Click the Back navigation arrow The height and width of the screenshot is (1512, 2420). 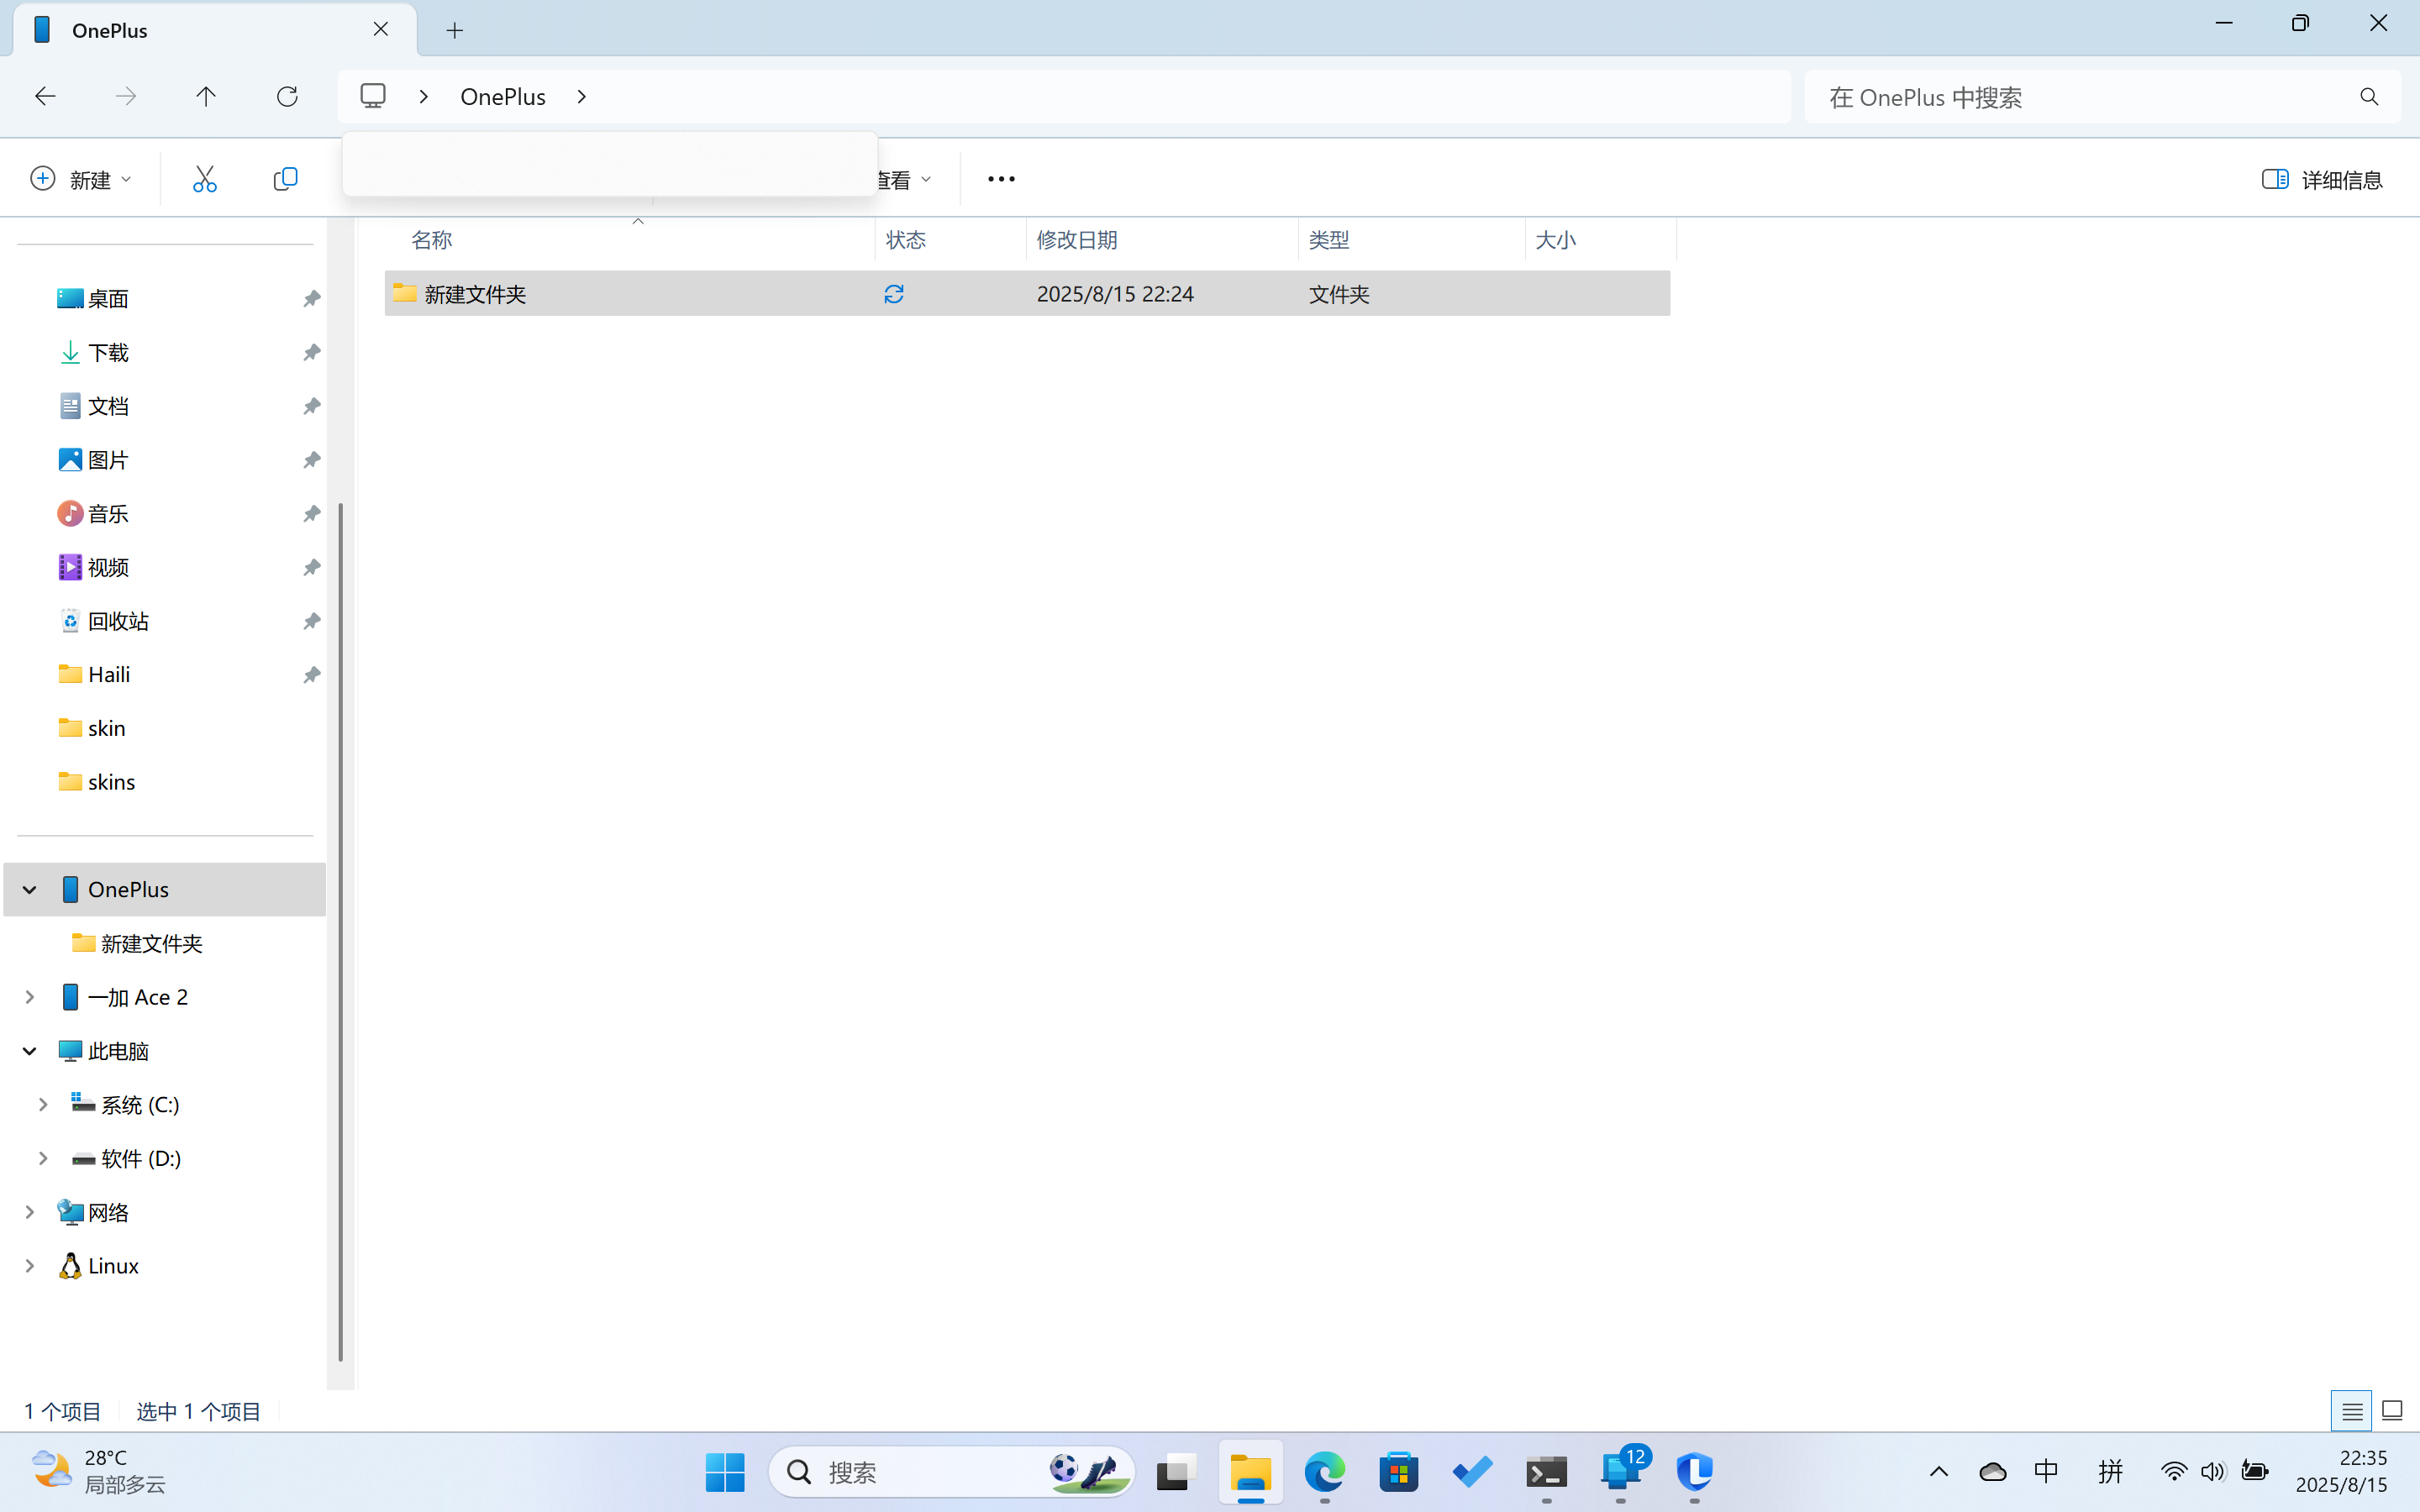click(x=45, y=96)
